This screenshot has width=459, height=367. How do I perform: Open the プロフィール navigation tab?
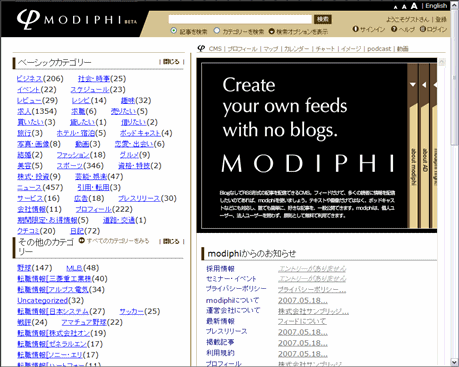pyautogui.click(x=242, y=49)
